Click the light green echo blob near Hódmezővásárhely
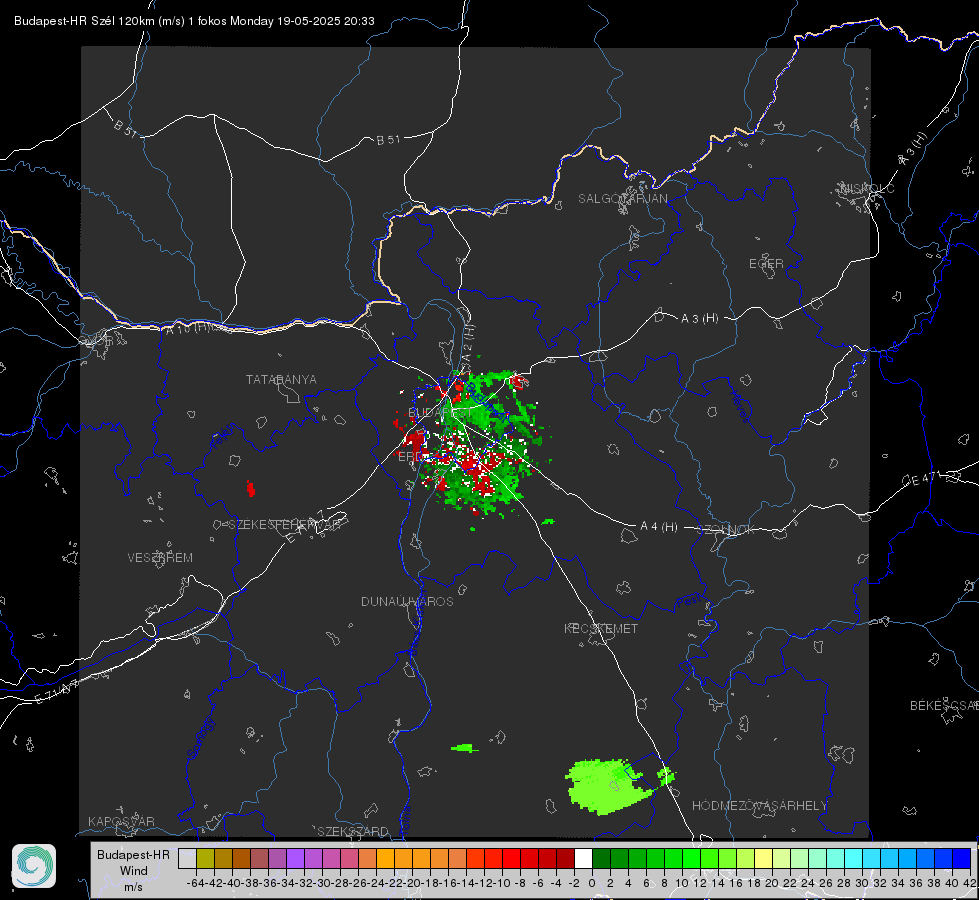 click(609, 786)
